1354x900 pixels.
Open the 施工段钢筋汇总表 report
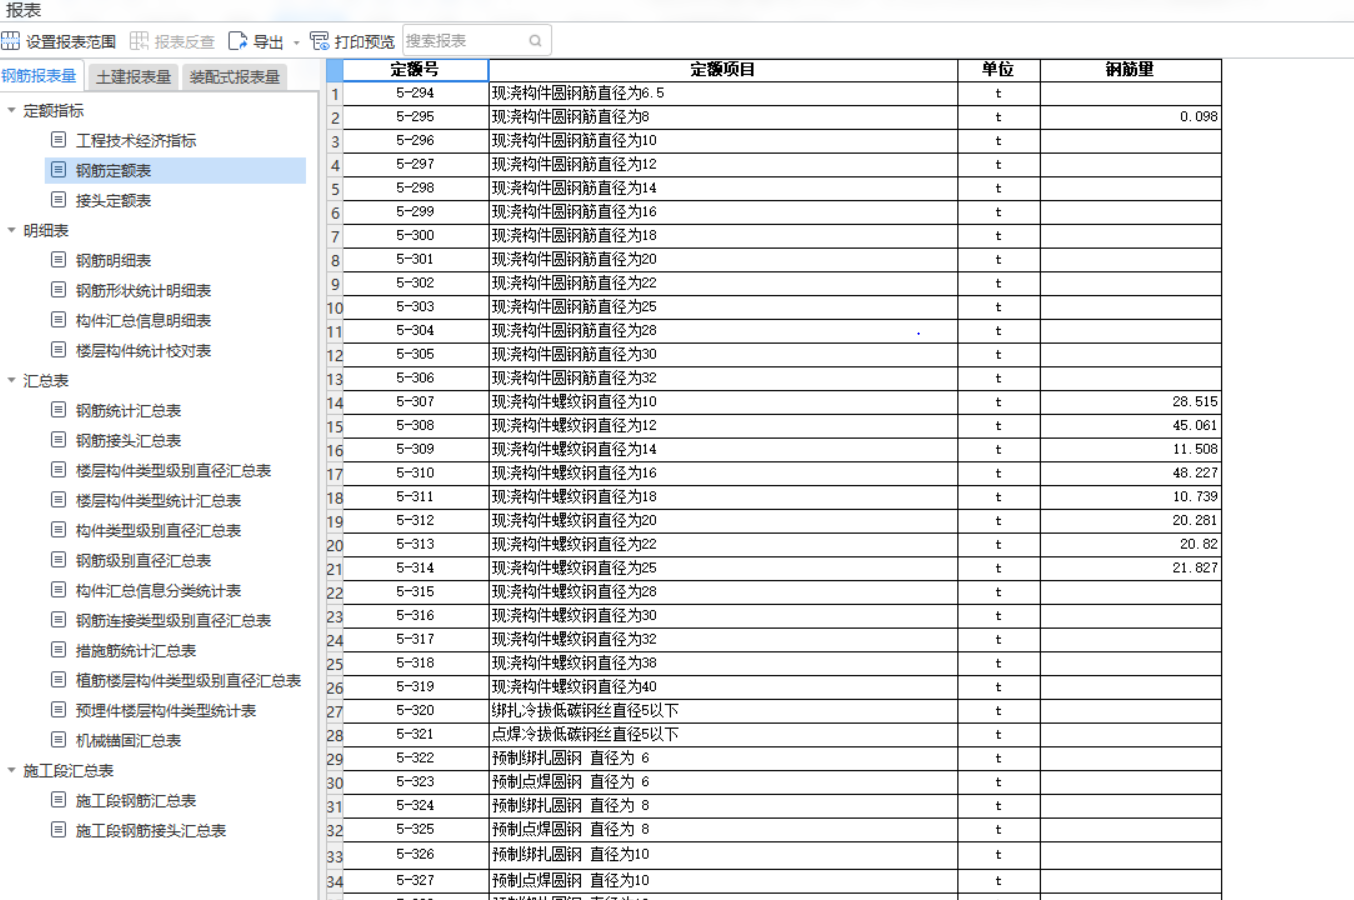(136, 801)
